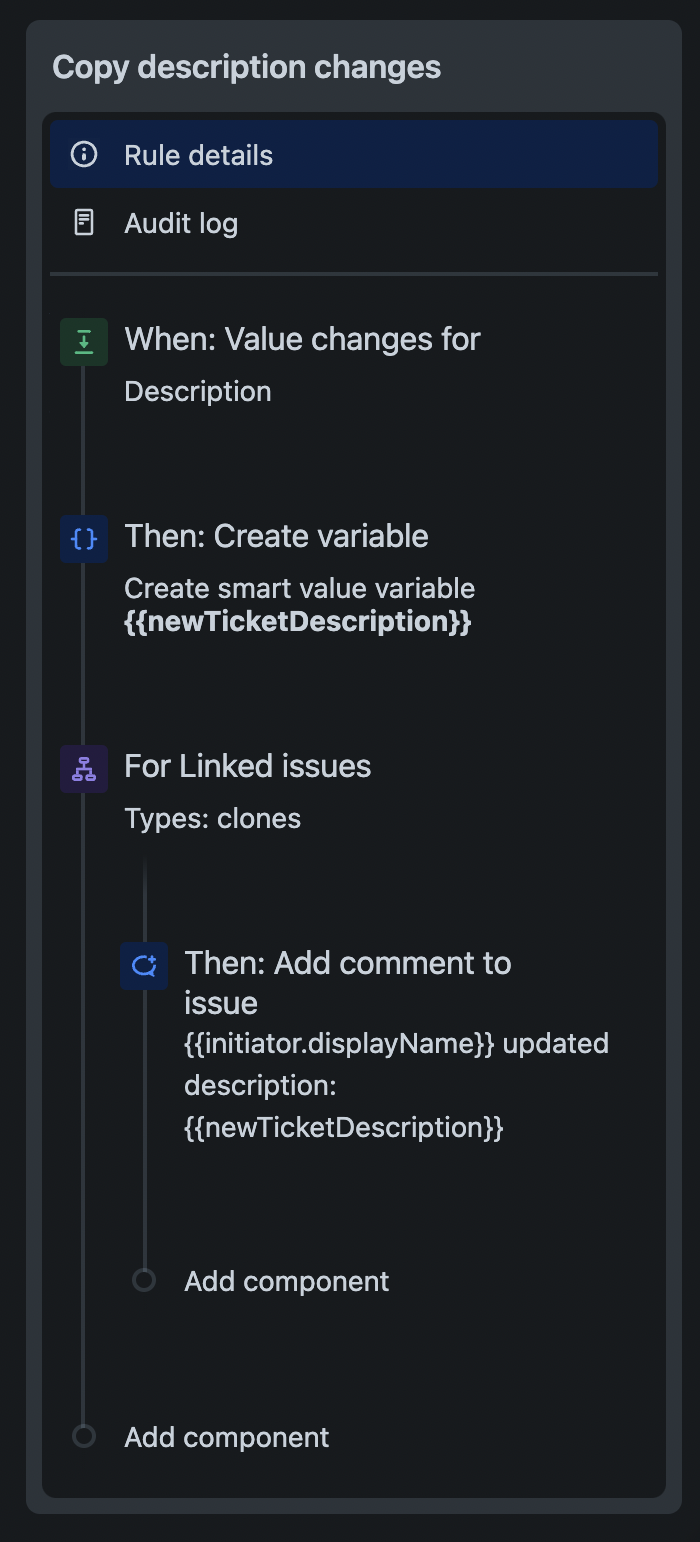Click the Copy description changes rule title

pyautogui.click(x=248, y=67)
